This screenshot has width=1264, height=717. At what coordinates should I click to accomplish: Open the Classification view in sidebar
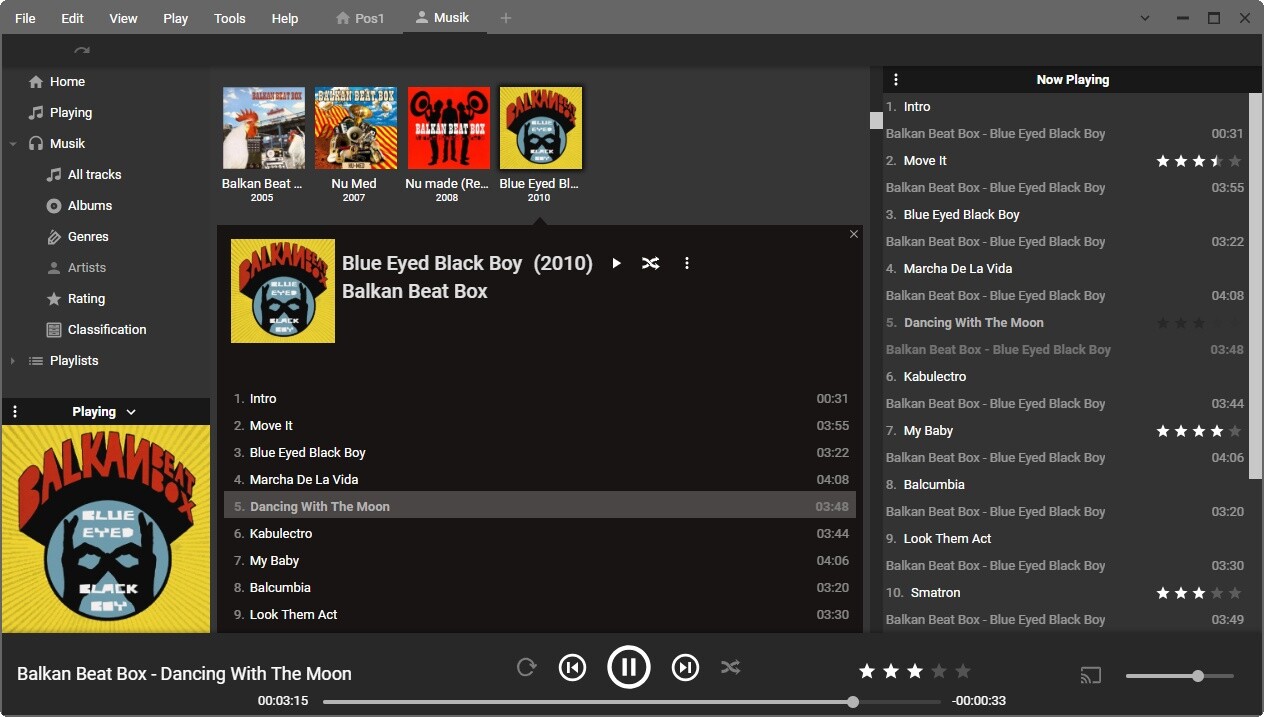pos(106,329)
